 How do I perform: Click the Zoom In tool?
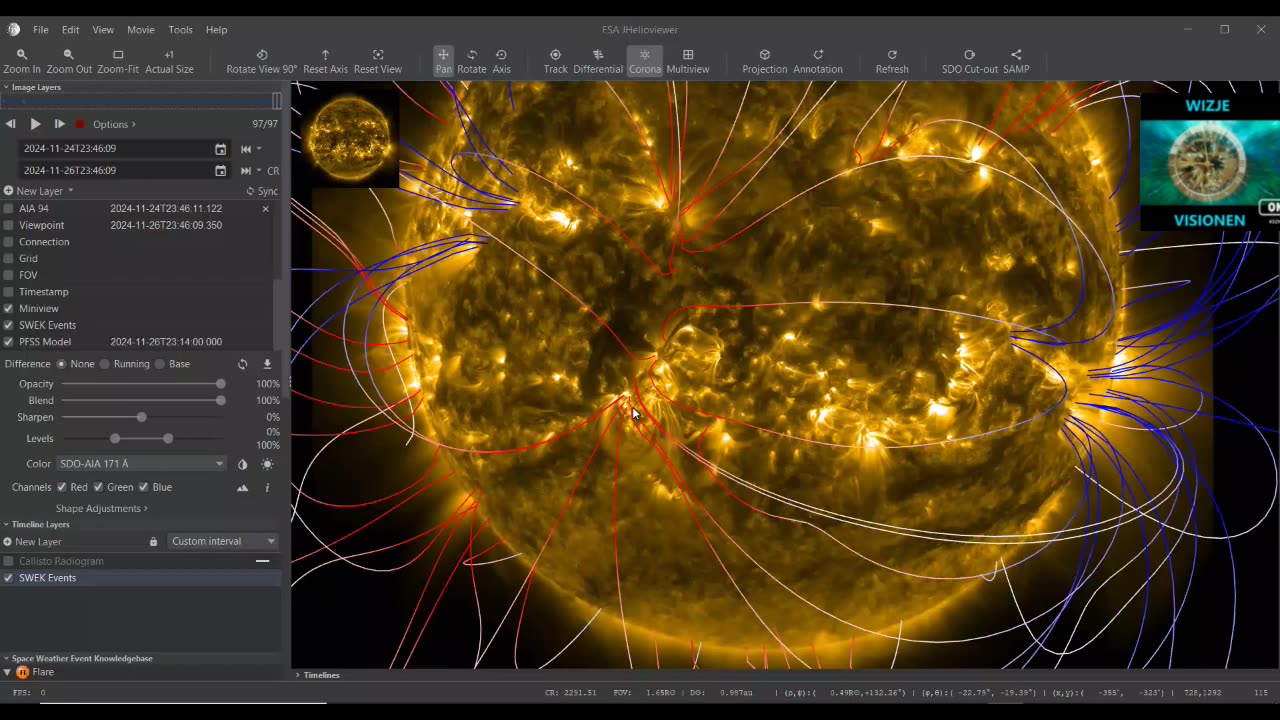coord(22,61)
